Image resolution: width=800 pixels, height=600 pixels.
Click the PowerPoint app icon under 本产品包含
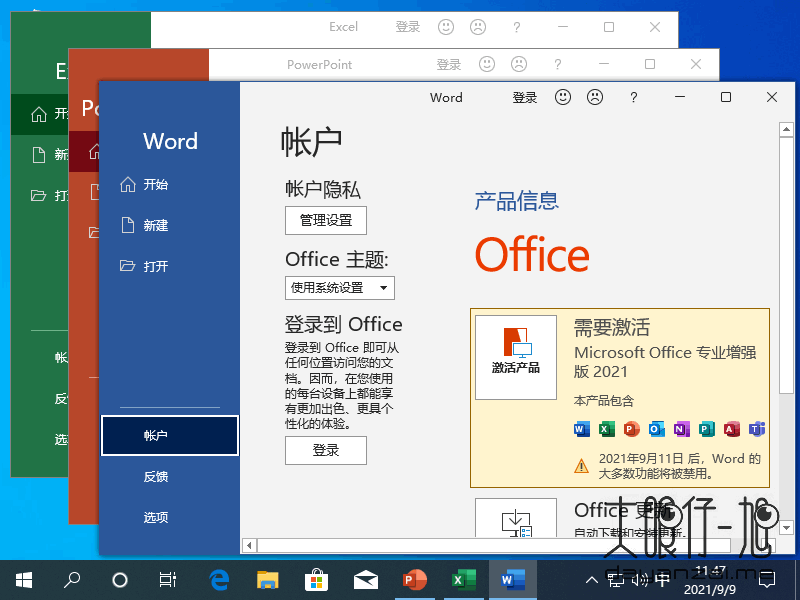[x=632, y=429]
